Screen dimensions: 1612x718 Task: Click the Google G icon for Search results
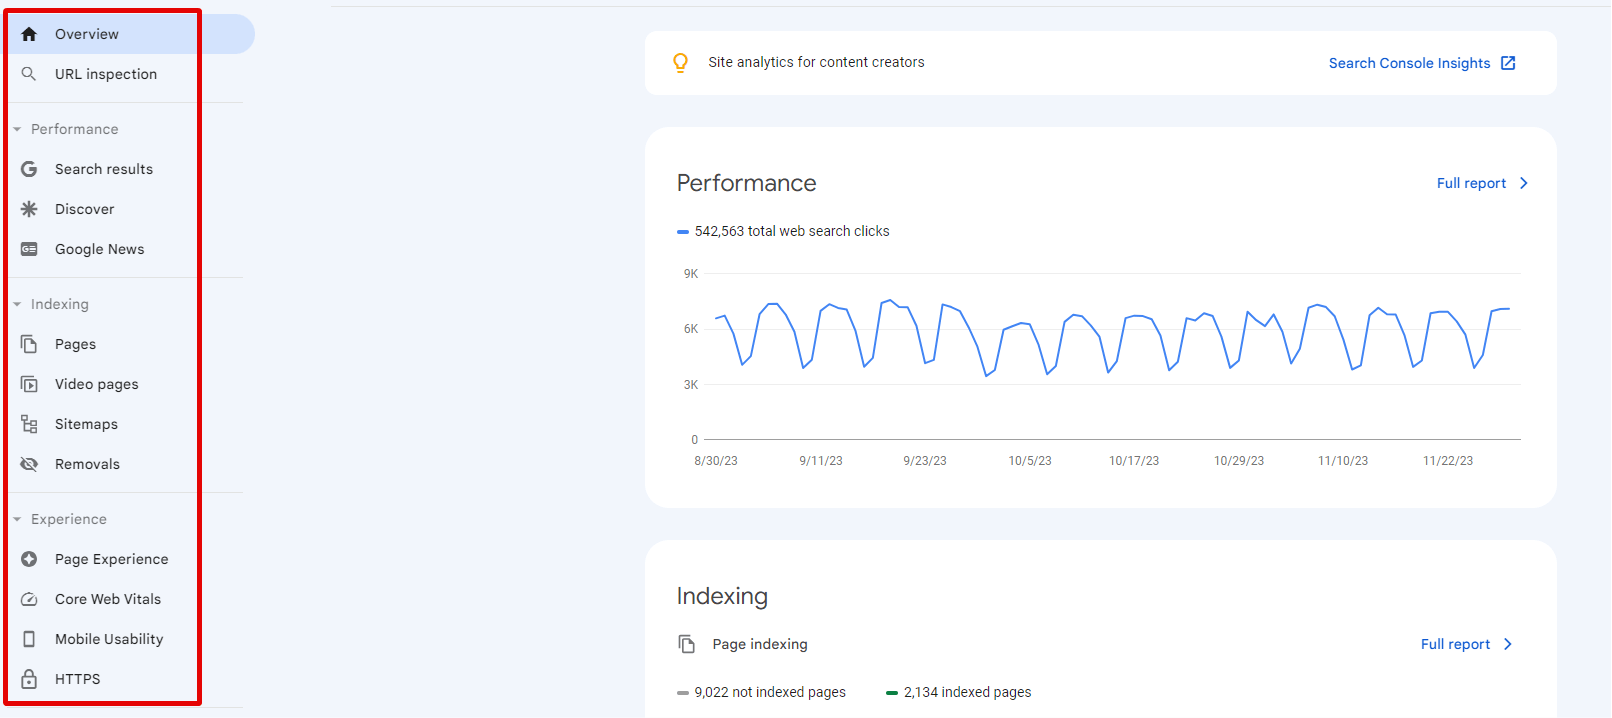pos(29,169)
